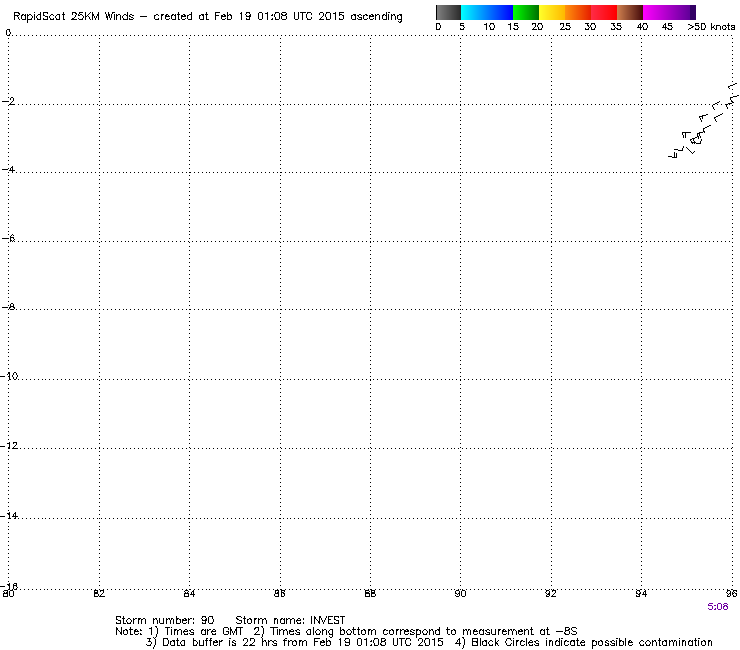Click the 'Storm name: INVEST' text
740x650 pixels.
(290, 620)
